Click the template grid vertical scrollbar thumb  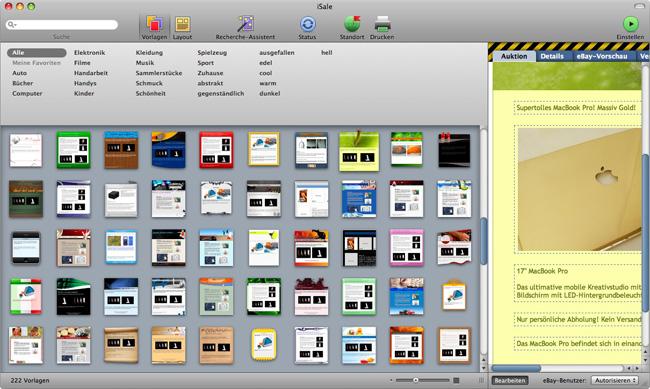coord(483,241)
